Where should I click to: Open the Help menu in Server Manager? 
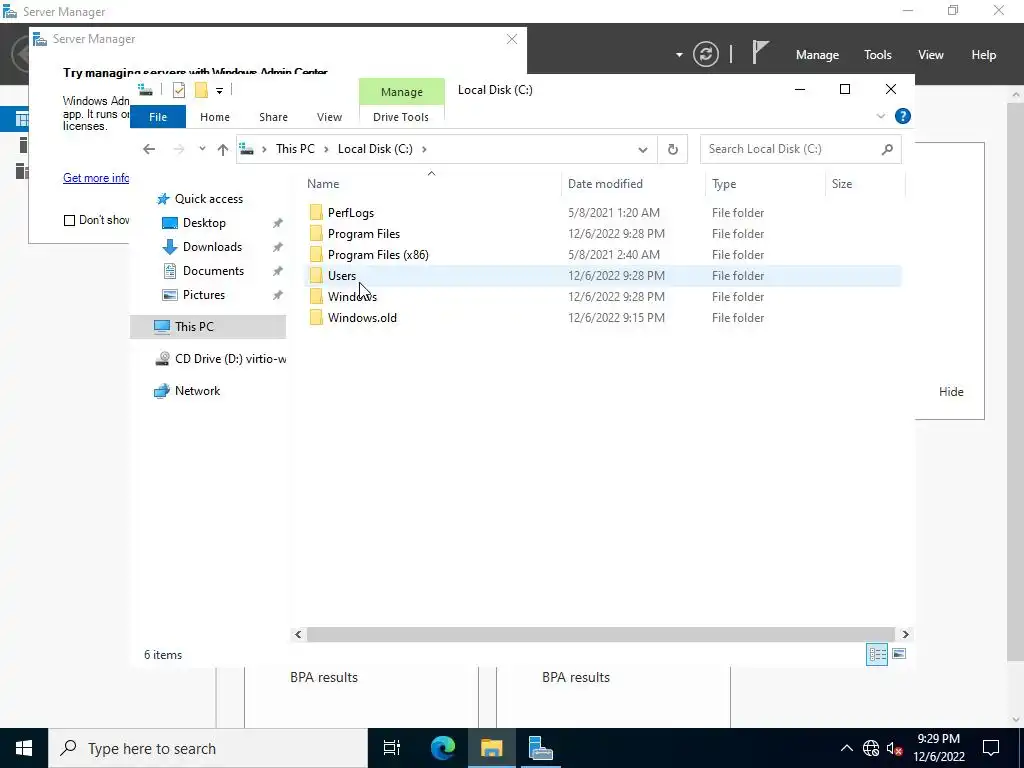point(984,55)
